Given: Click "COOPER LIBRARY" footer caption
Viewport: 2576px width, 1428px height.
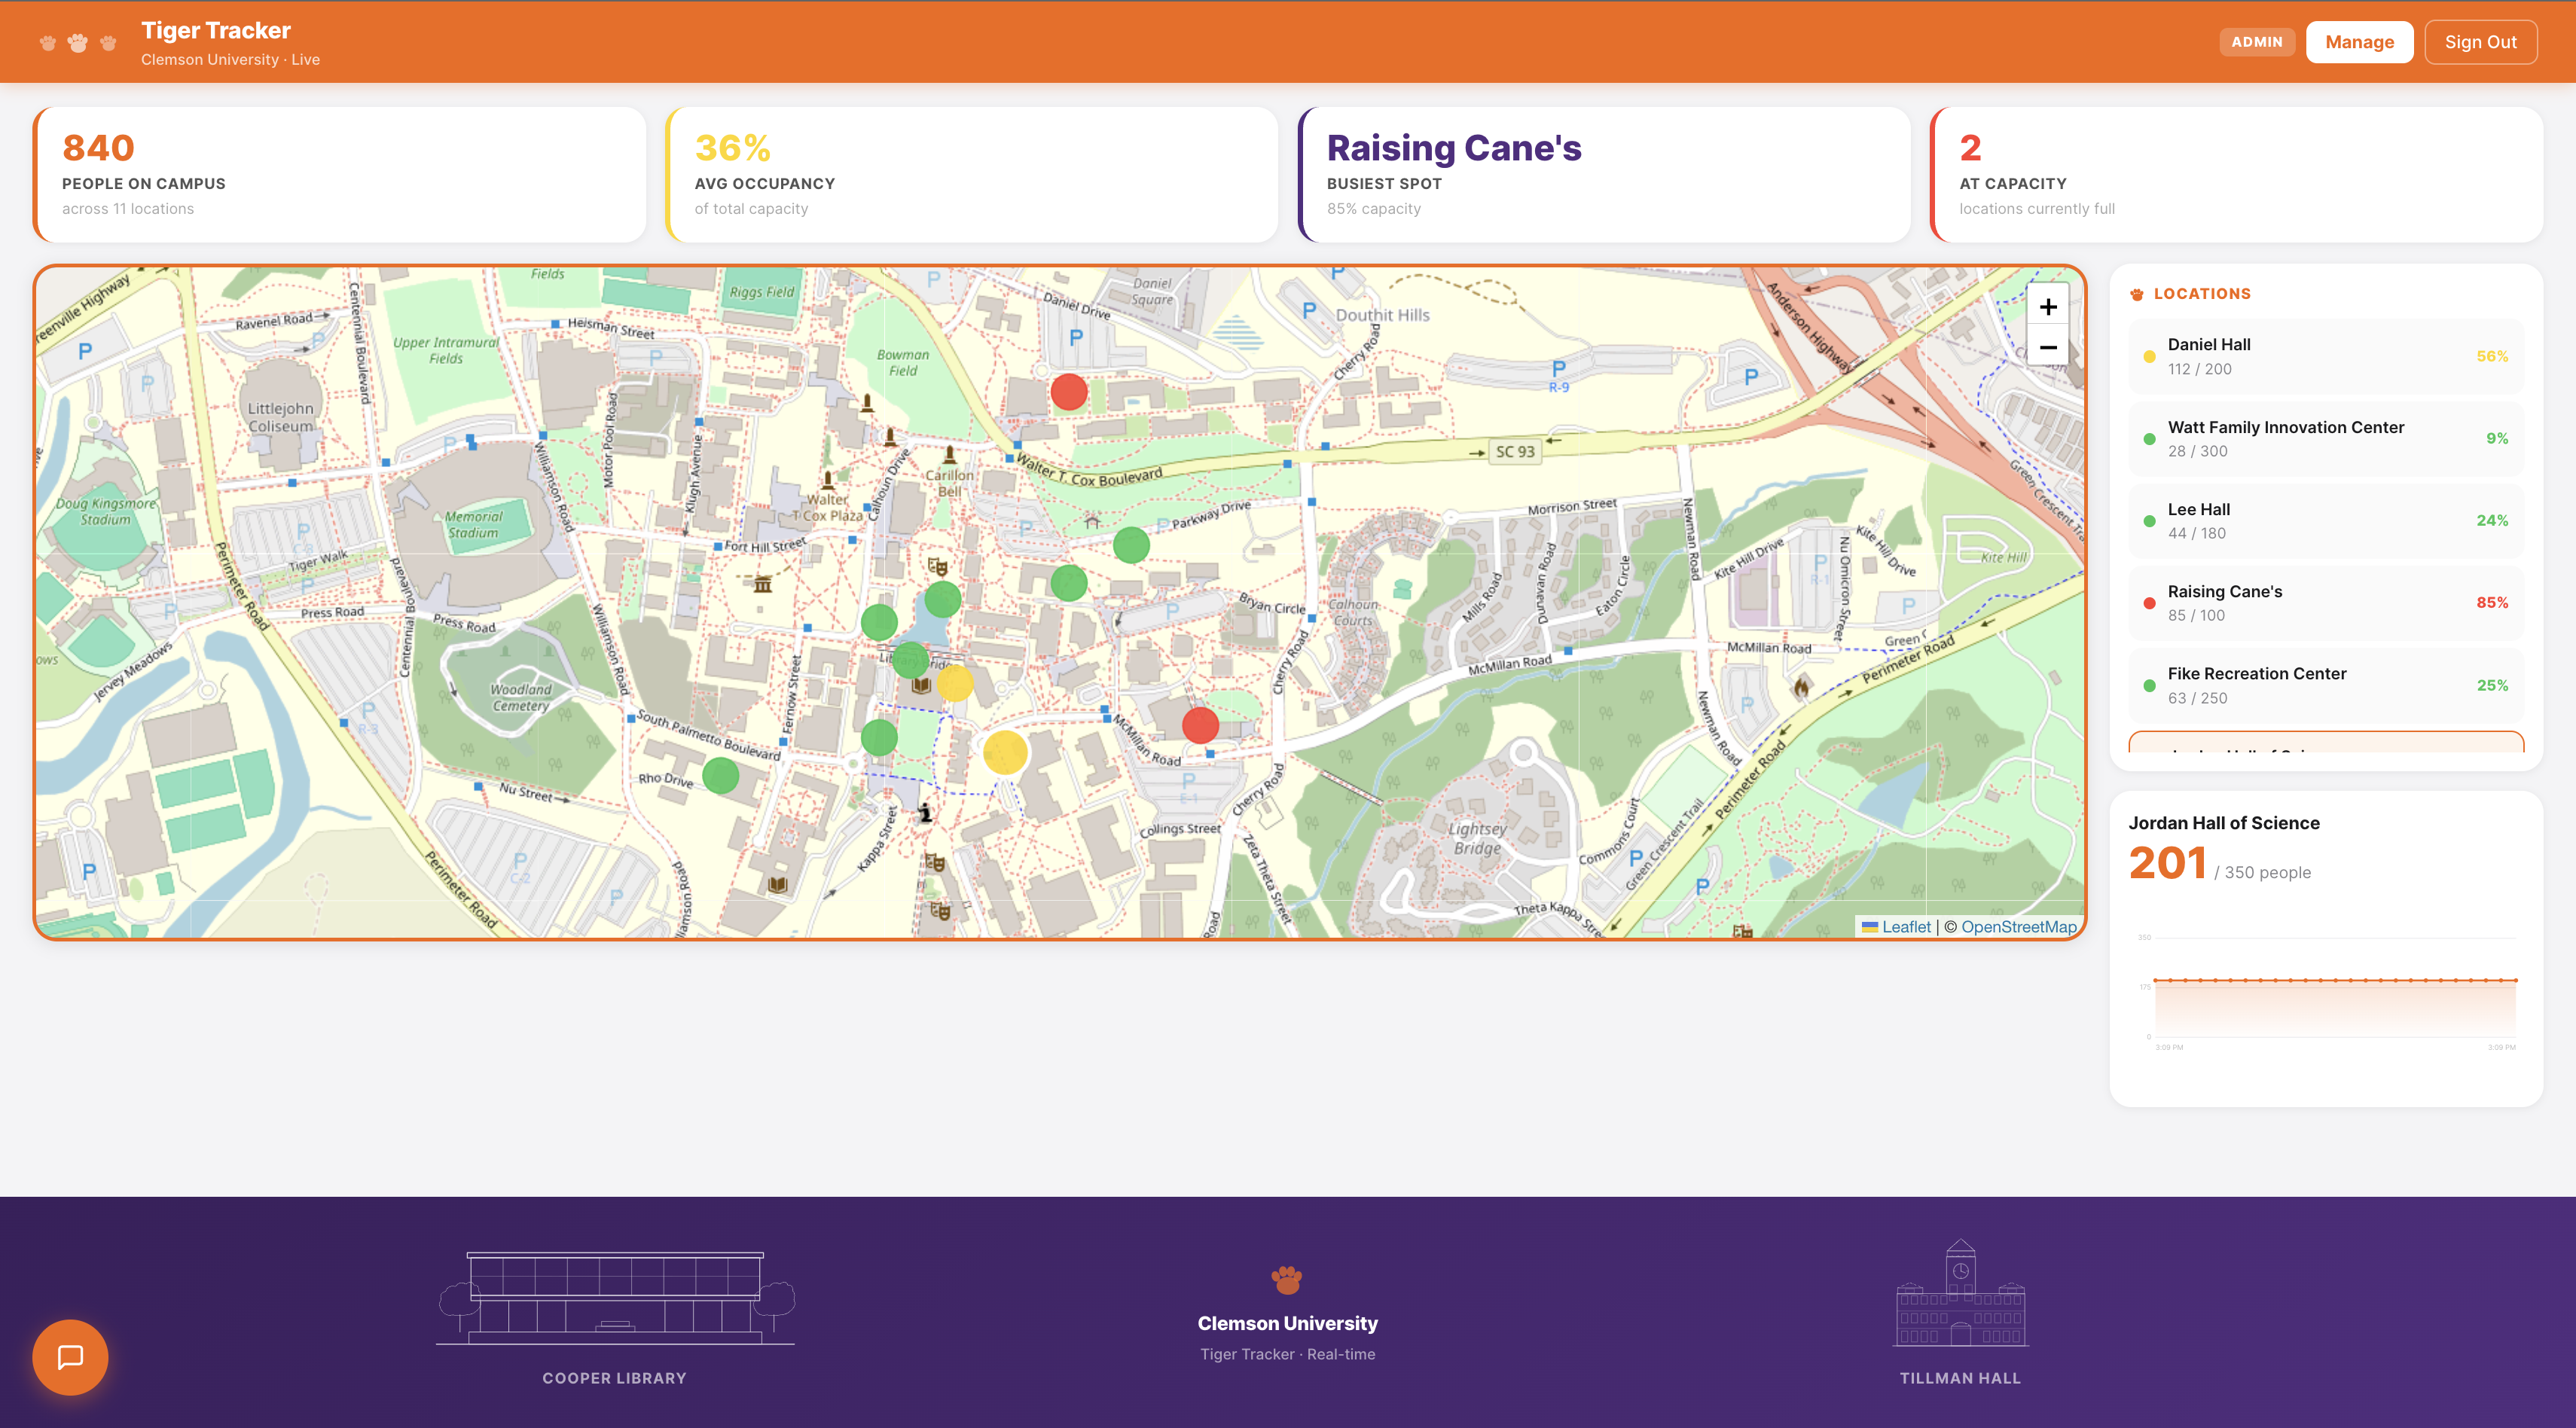Looking at the screenshot, I should [614, 1378].
